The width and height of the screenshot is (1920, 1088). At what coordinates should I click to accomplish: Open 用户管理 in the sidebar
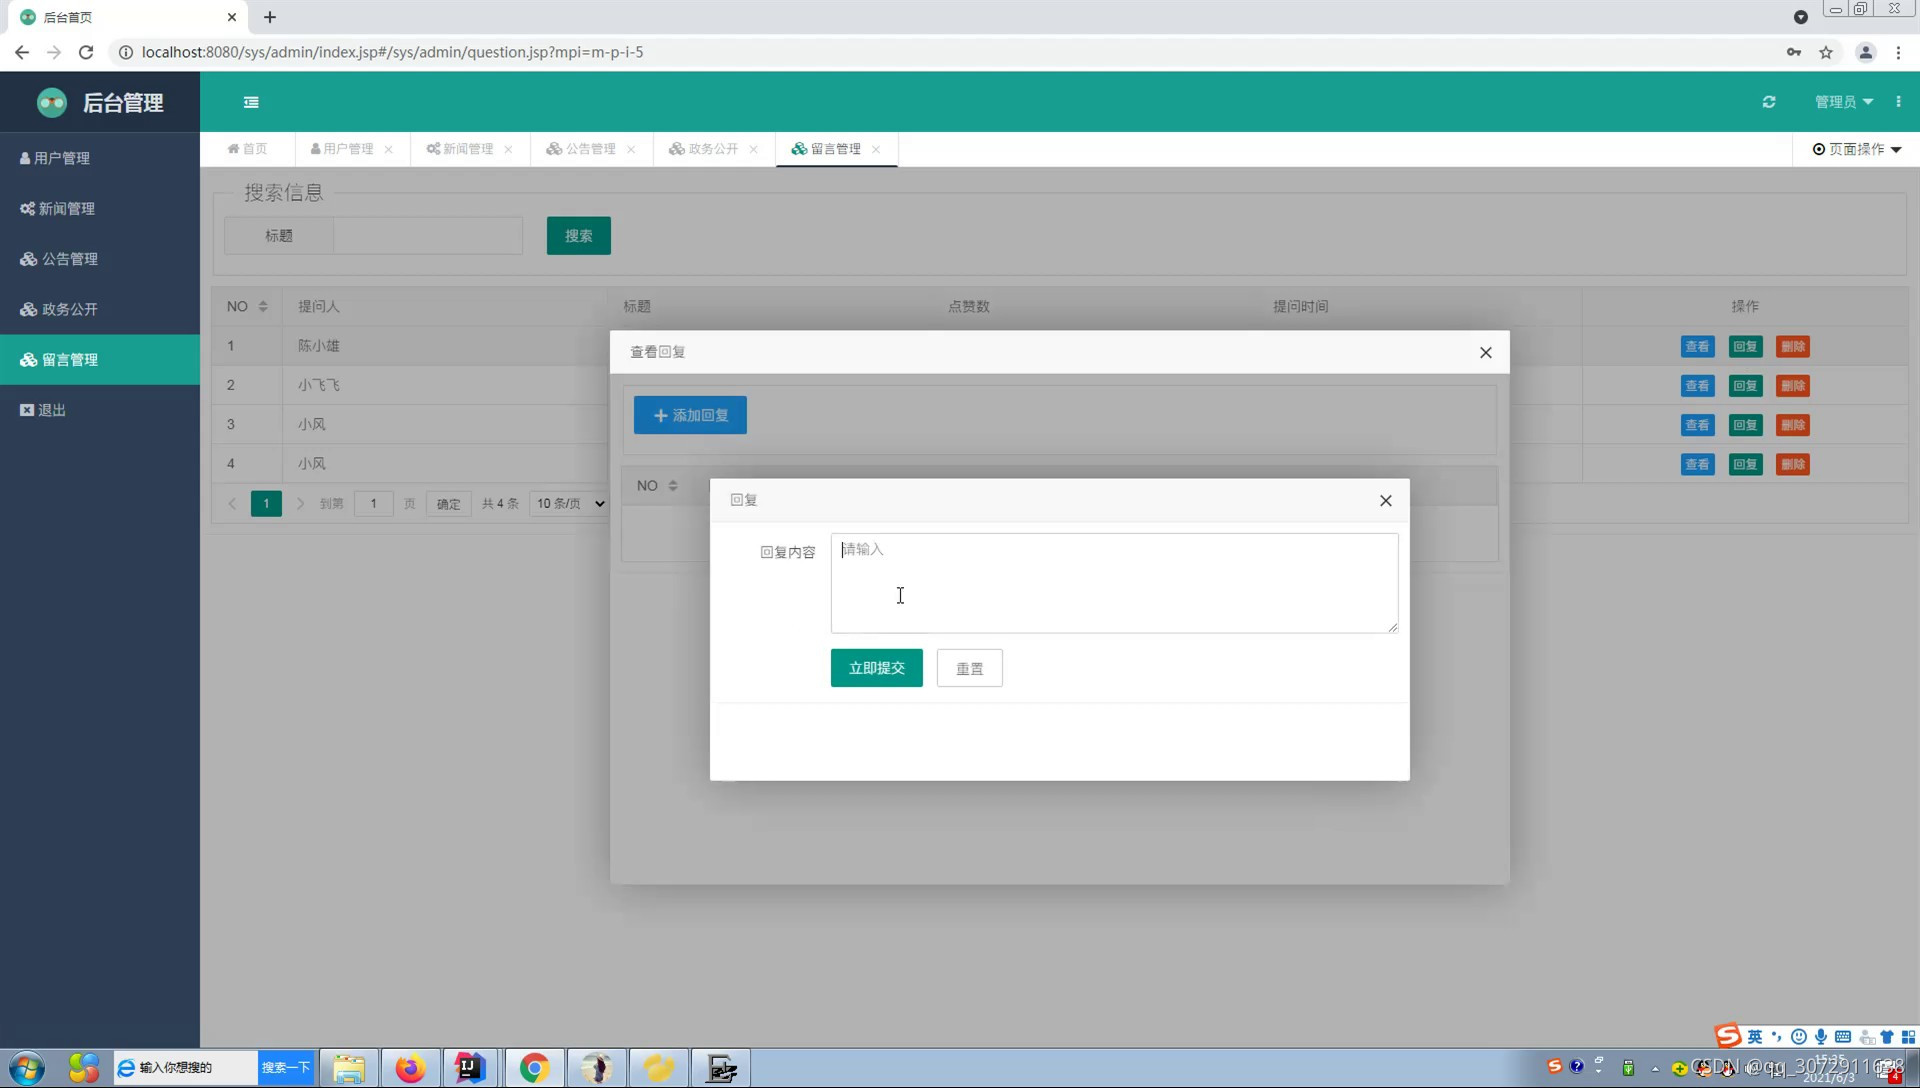(x=100, y=158)
